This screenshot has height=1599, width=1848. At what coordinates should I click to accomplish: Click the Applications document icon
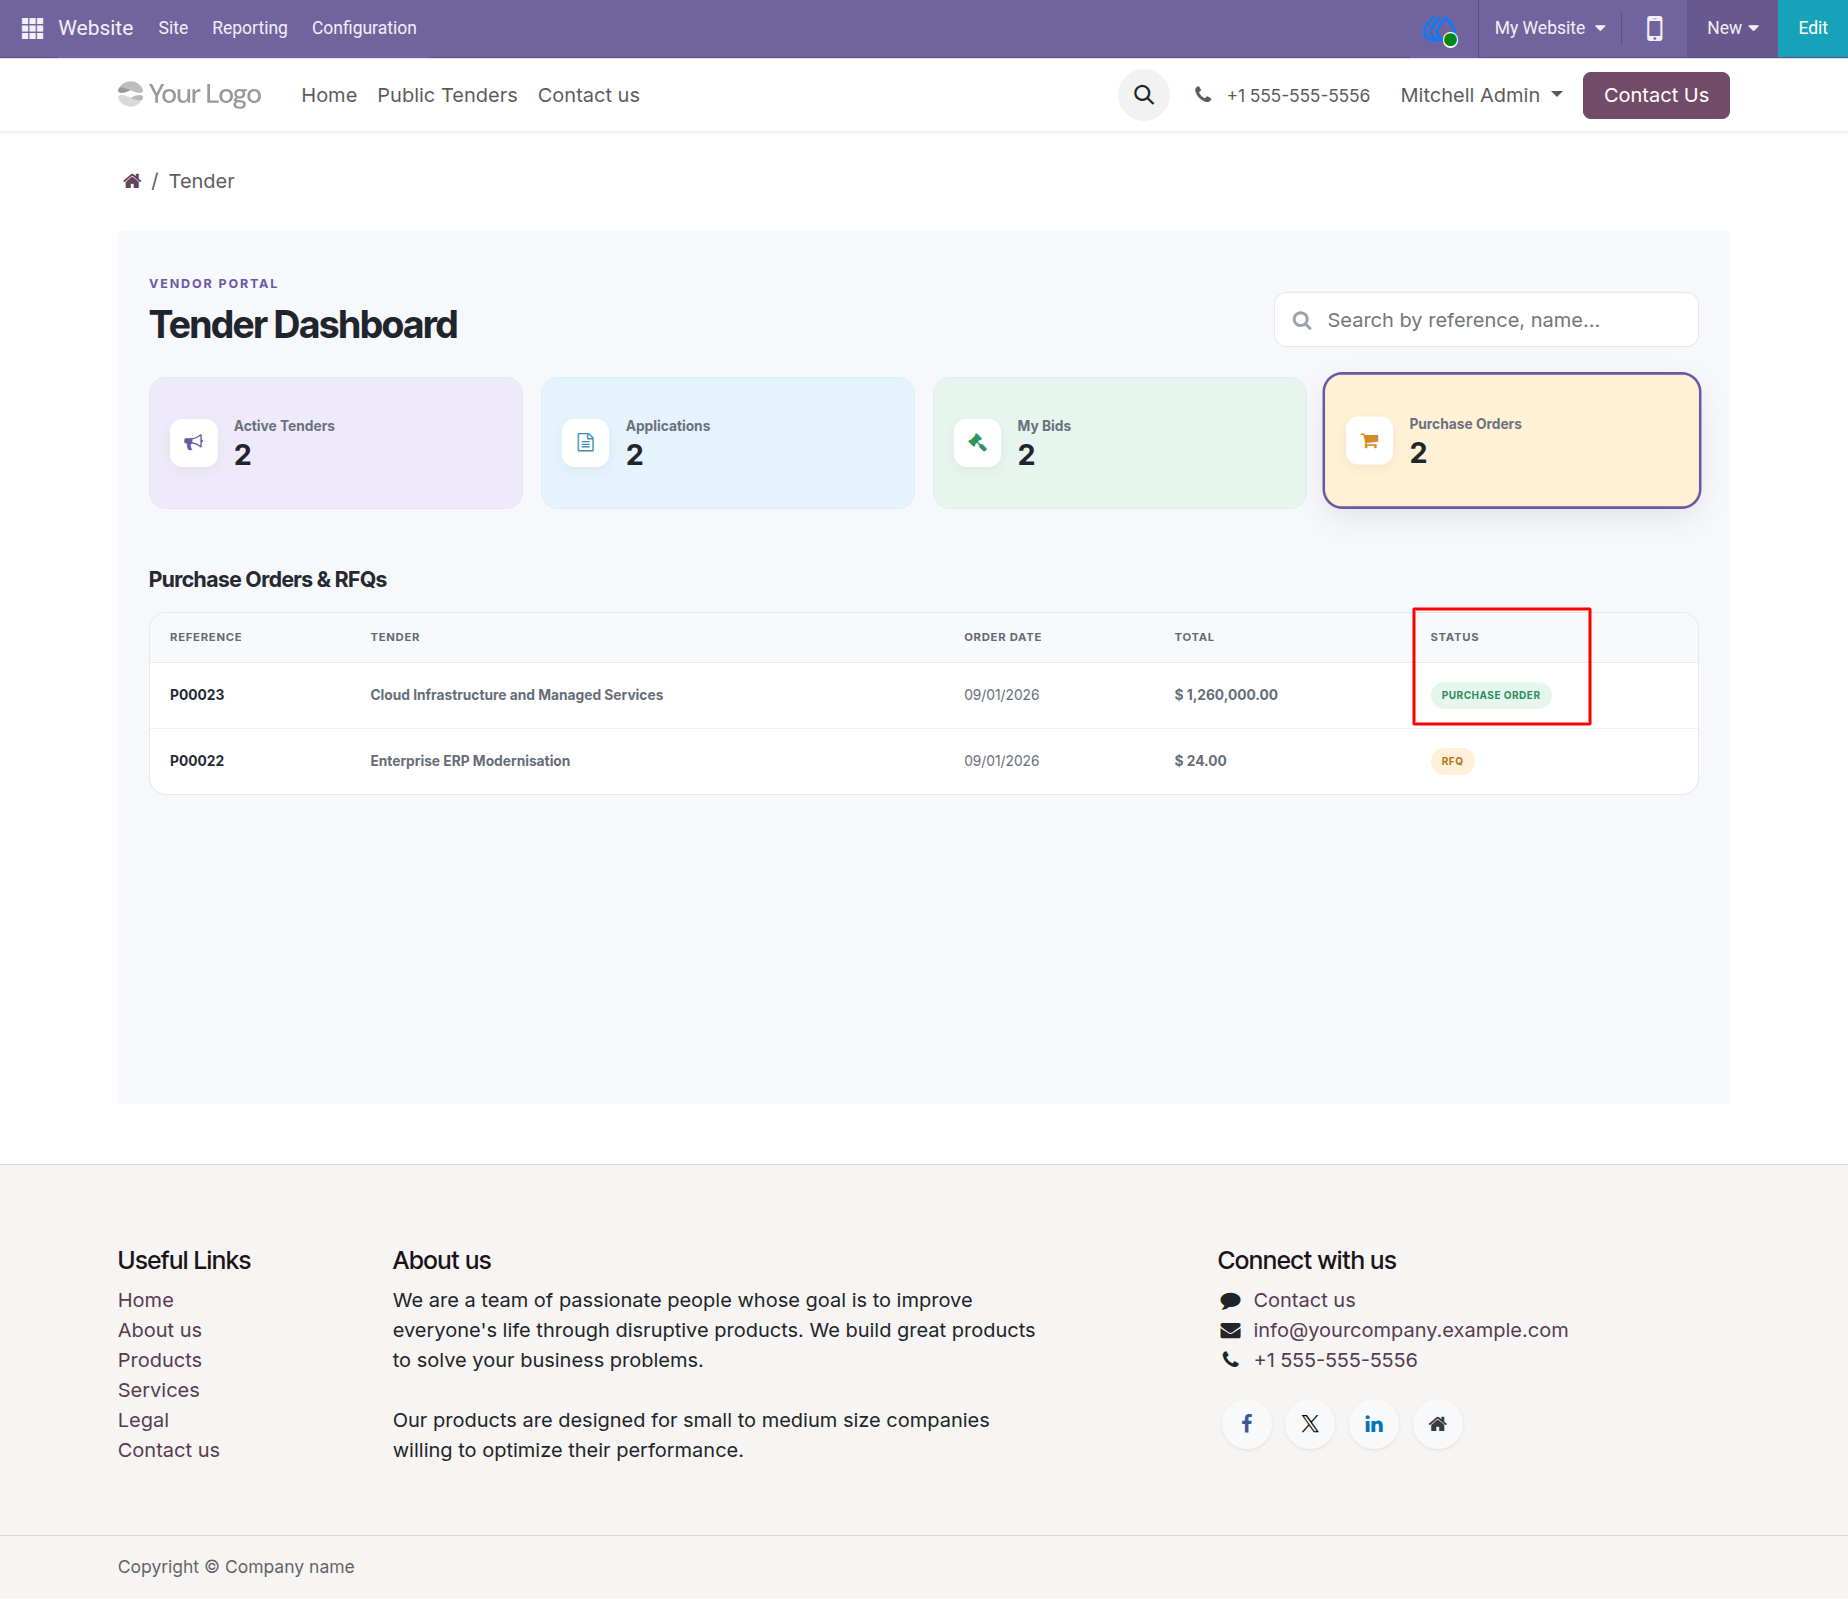click(x=586, y=442)
